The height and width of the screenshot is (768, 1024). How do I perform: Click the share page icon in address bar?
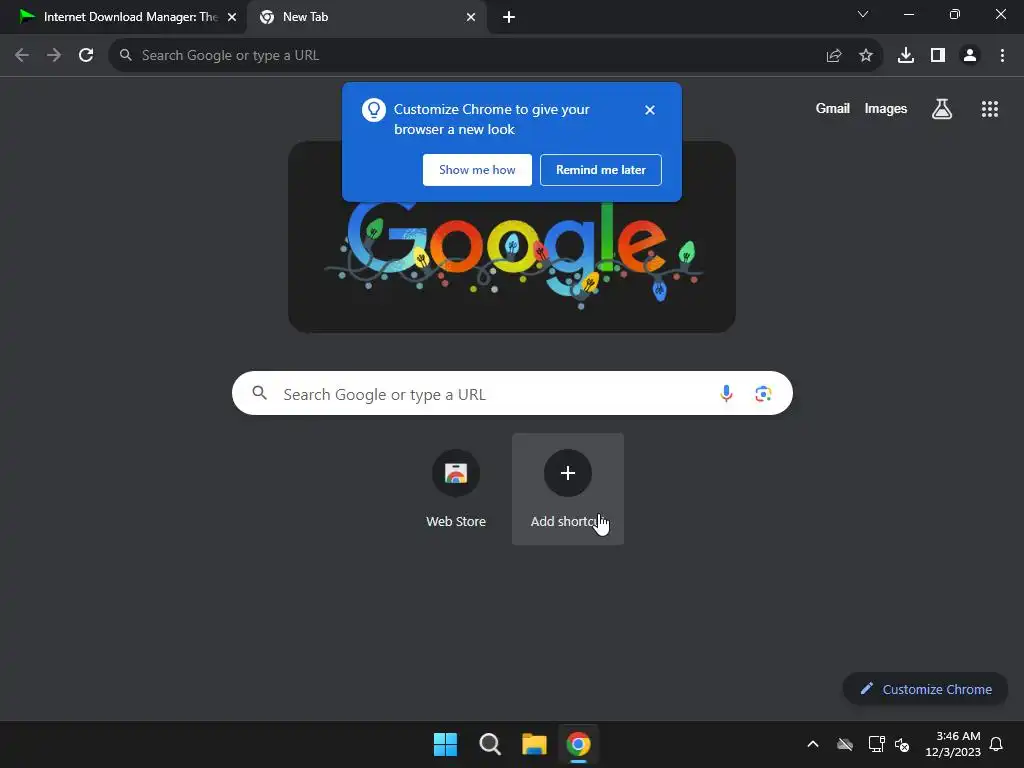pos(833,56)
